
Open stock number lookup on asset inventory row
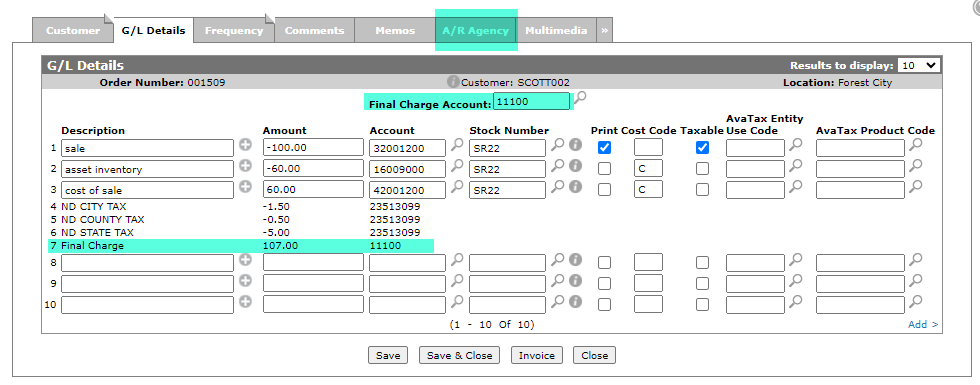coord(557,166)
